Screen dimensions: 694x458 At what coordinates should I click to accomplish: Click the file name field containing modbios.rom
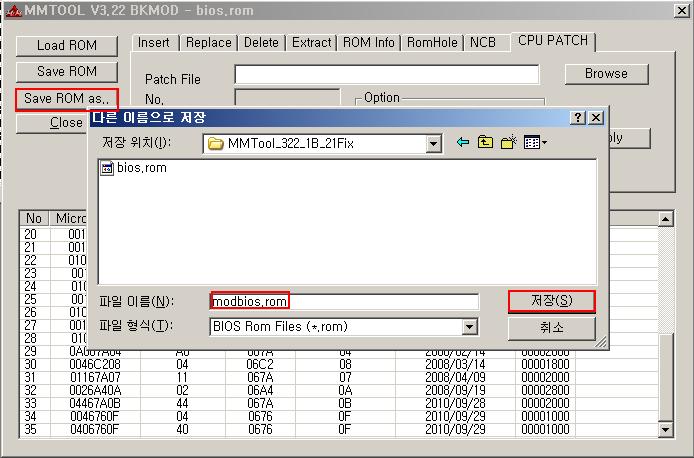[x=344, y=302]
